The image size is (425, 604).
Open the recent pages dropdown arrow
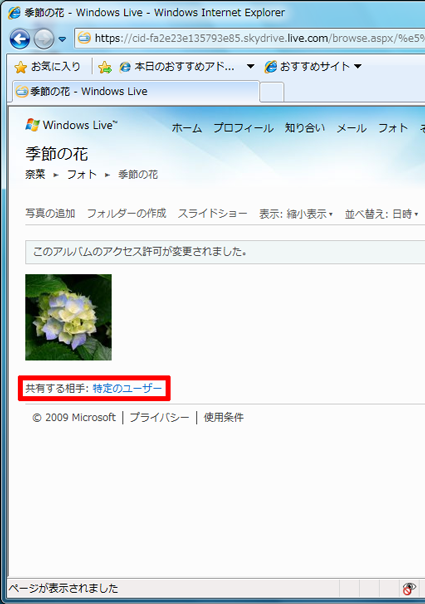tap(62, 39)
